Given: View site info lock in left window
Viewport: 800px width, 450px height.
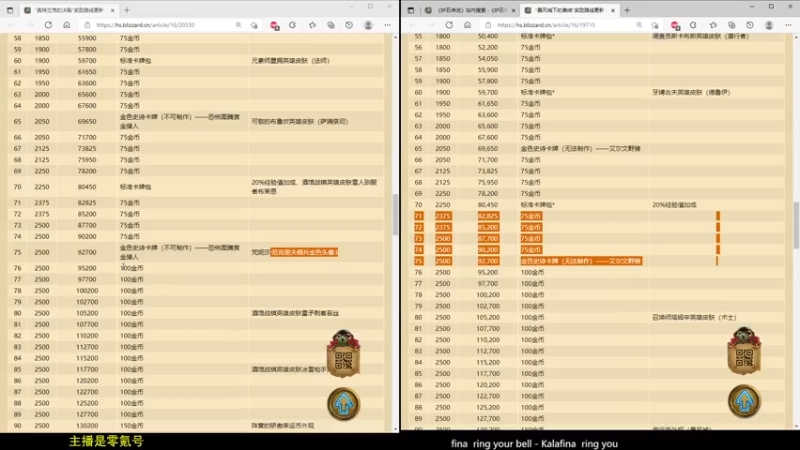Looking at the screenshot, I should point(87,25).
